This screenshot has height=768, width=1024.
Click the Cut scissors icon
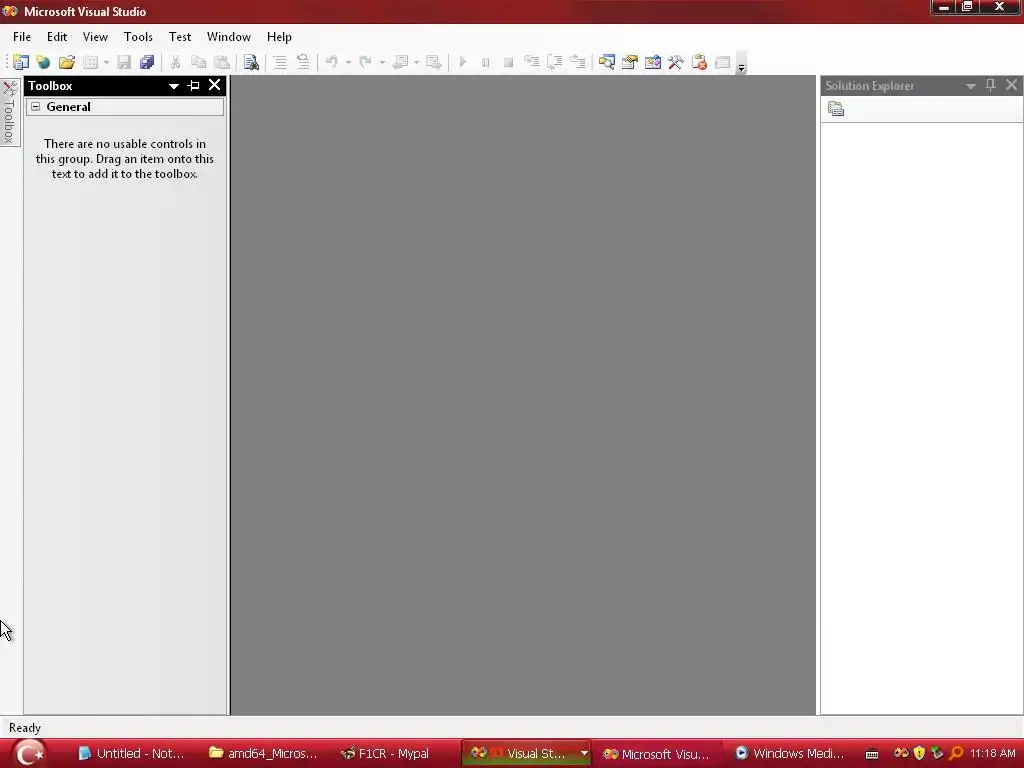pyautogui.click(x=175, y=62)
